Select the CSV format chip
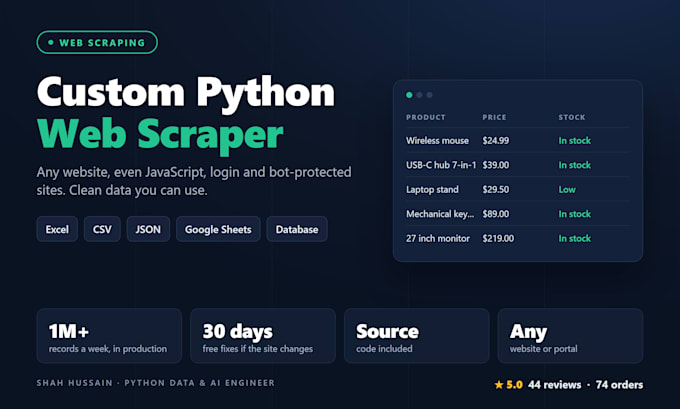This screenshot has width=680, height=409. point(102,229)
